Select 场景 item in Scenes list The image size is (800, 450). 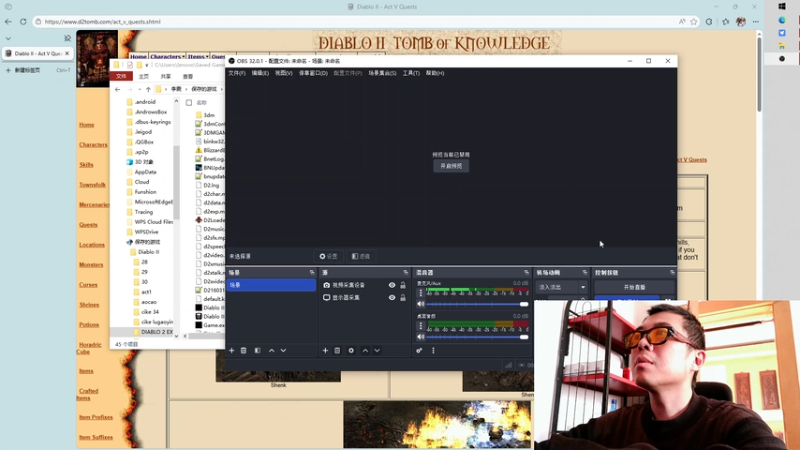[271, 285]
